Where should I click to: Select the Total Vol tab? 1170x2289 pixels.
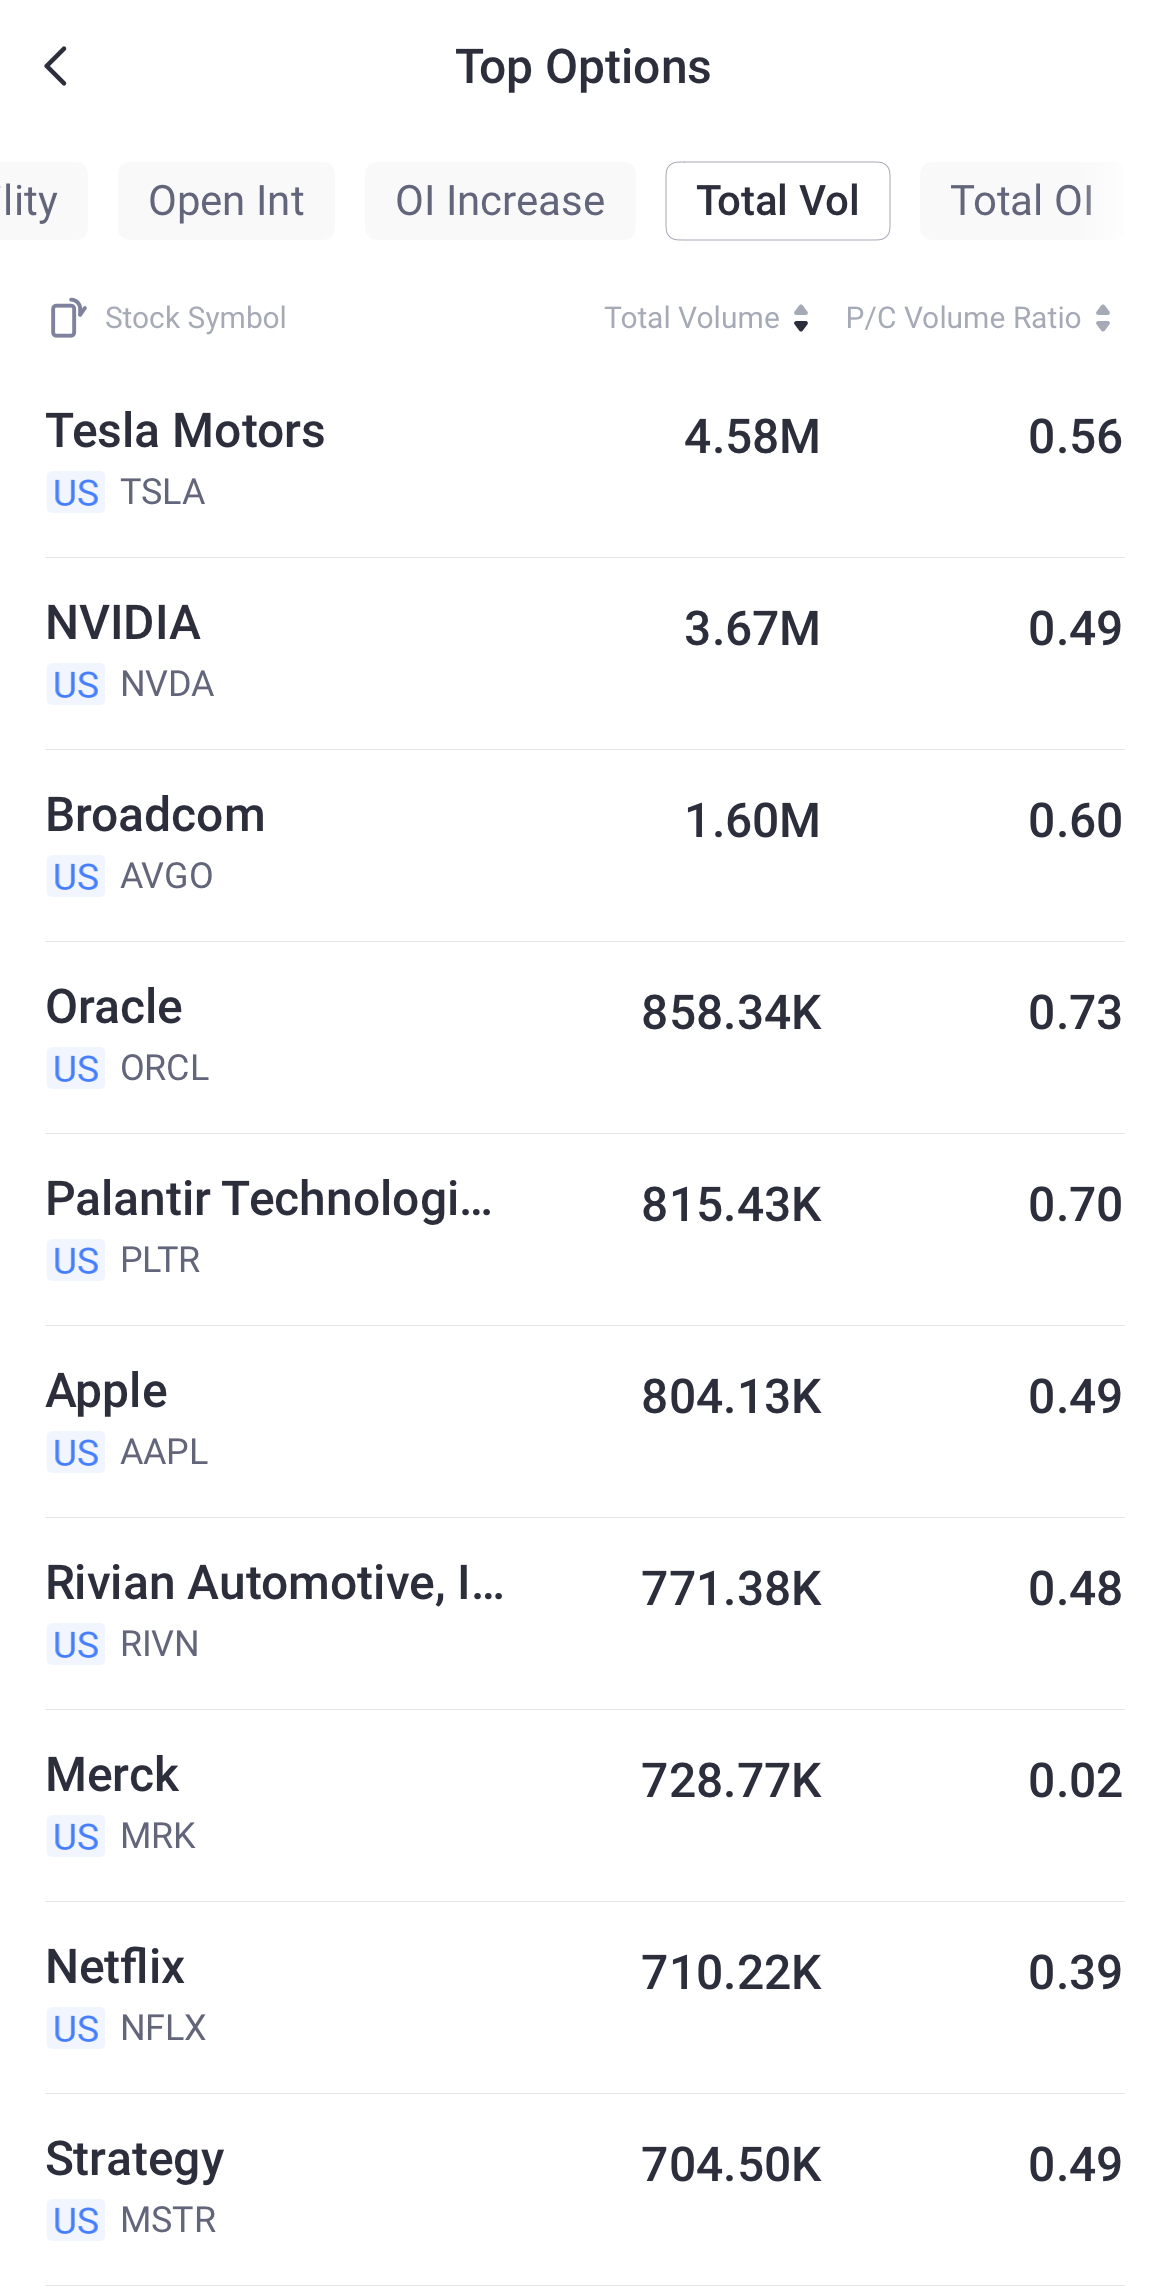777,201
